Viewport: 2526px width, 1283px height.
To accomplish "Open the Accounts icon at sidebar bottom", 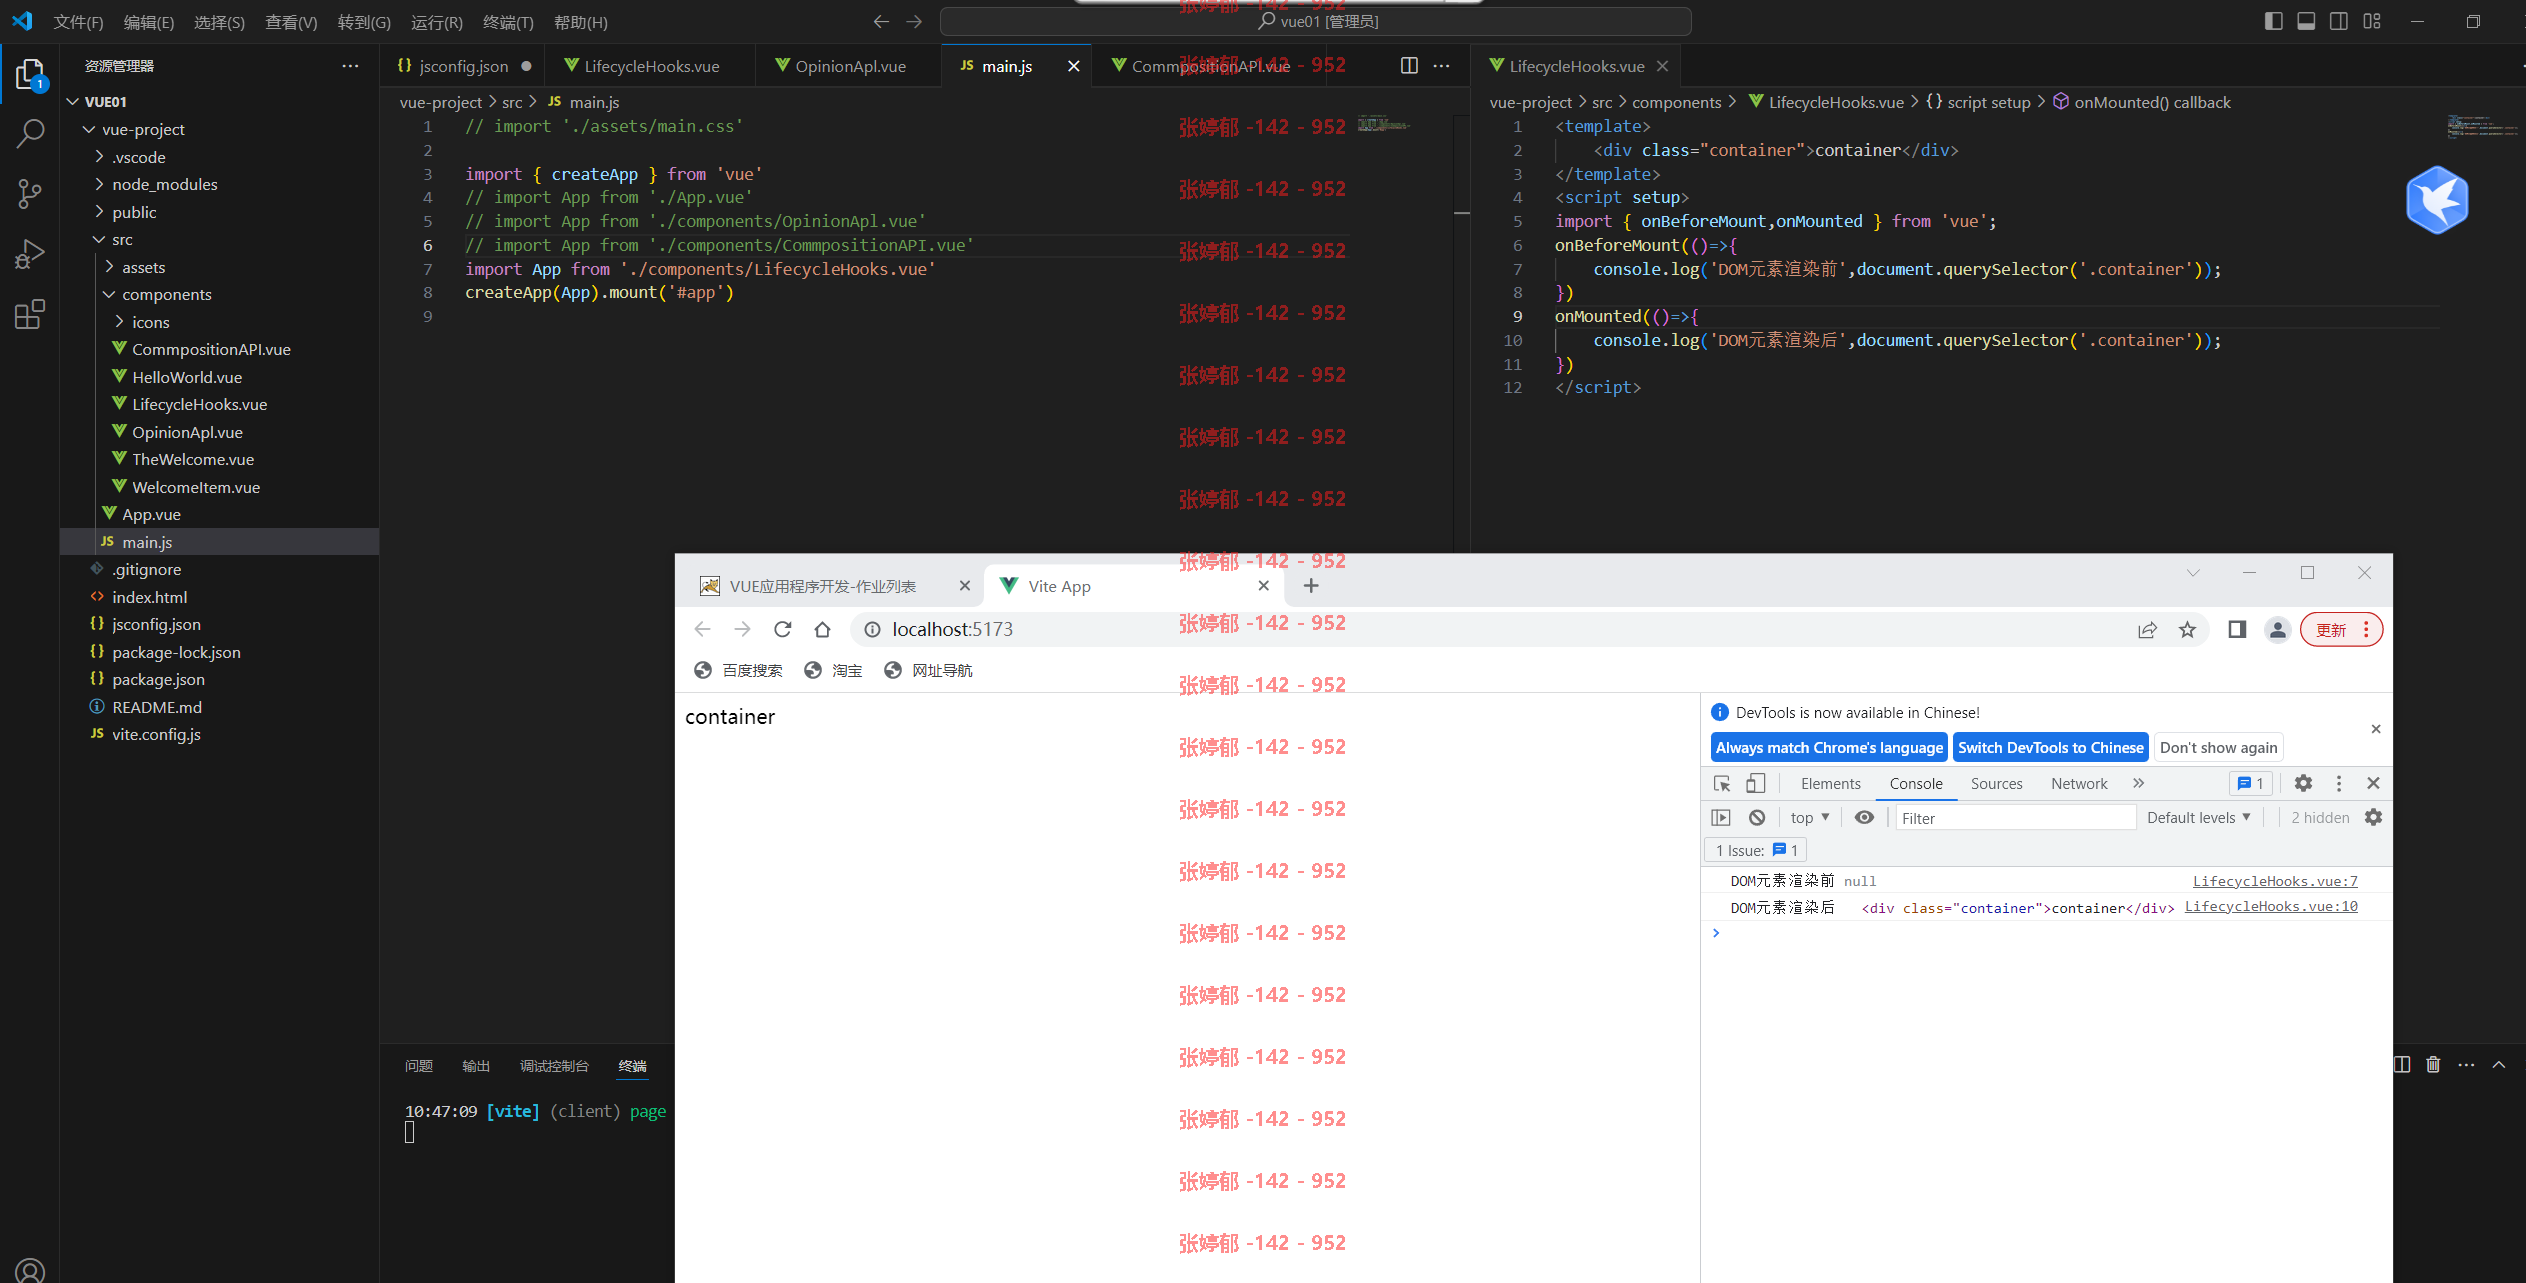I will point(30,1270).
